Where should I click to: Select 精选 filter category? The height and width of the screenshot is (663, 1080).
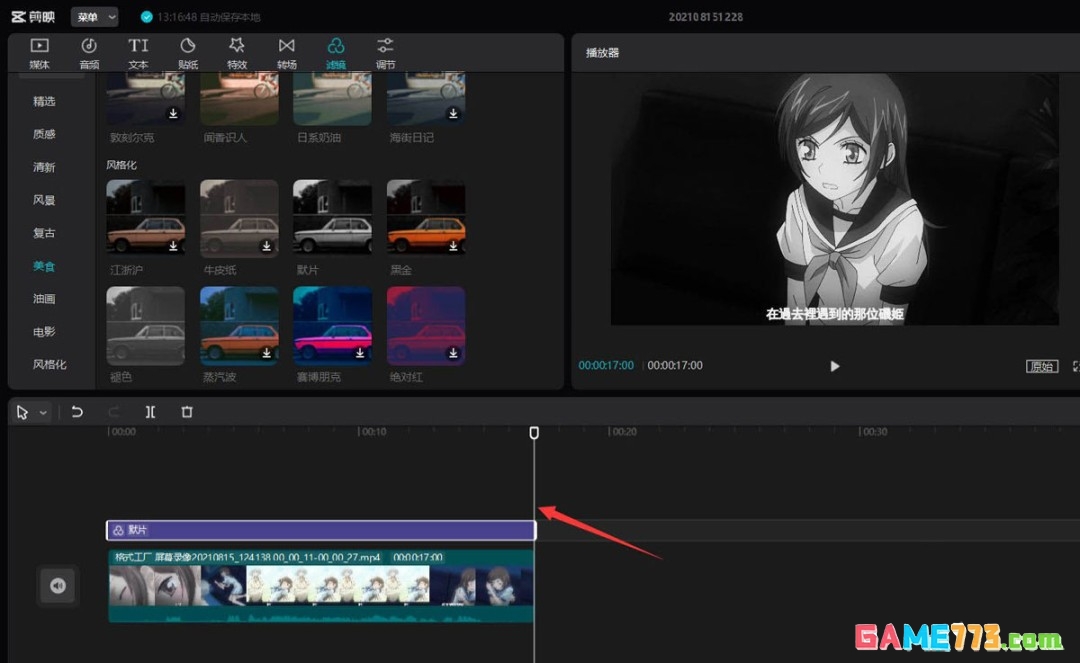pos(44,101)
